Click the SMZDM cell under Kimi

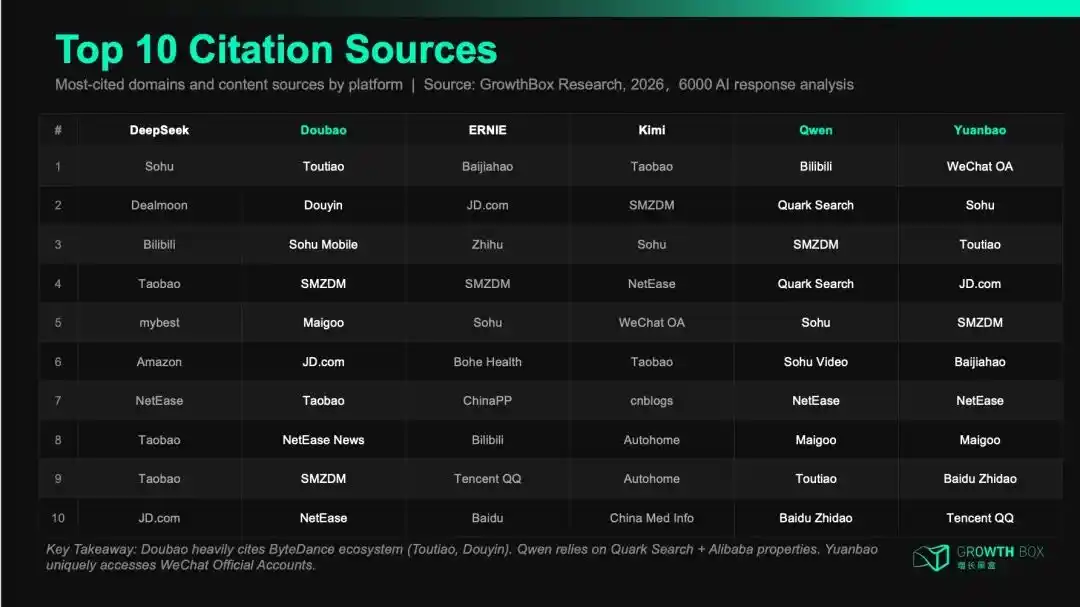pos(652,205)
